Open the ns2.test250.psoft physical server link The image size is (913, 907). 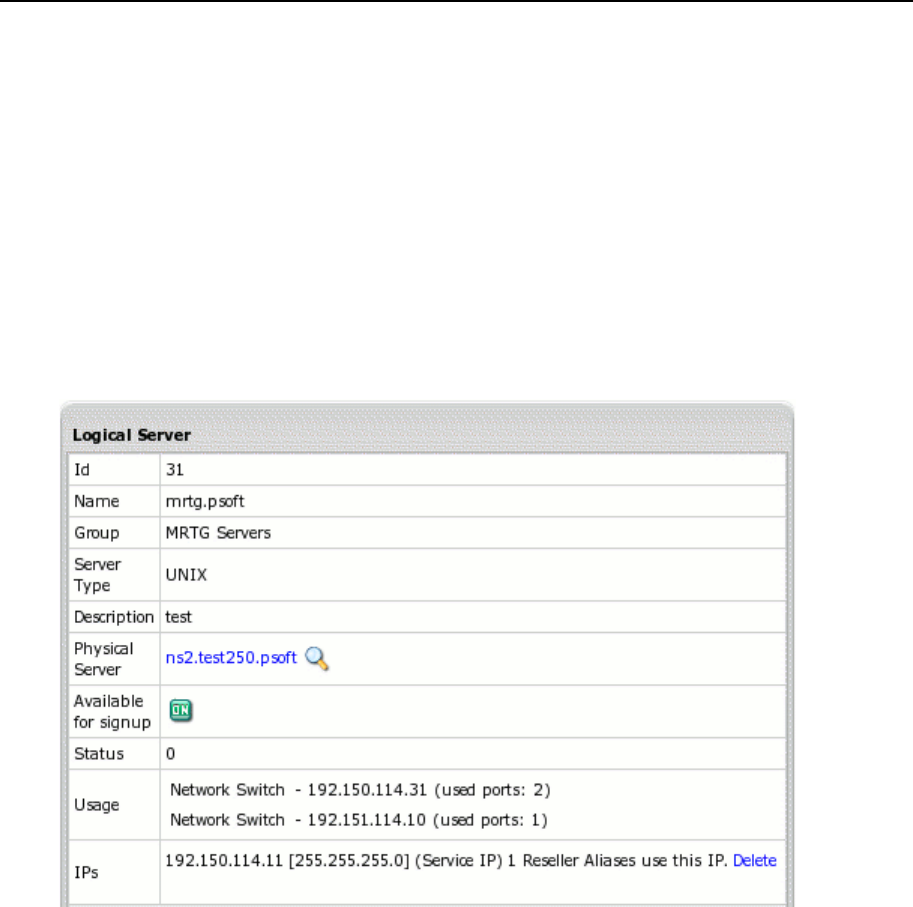(231, 658)
